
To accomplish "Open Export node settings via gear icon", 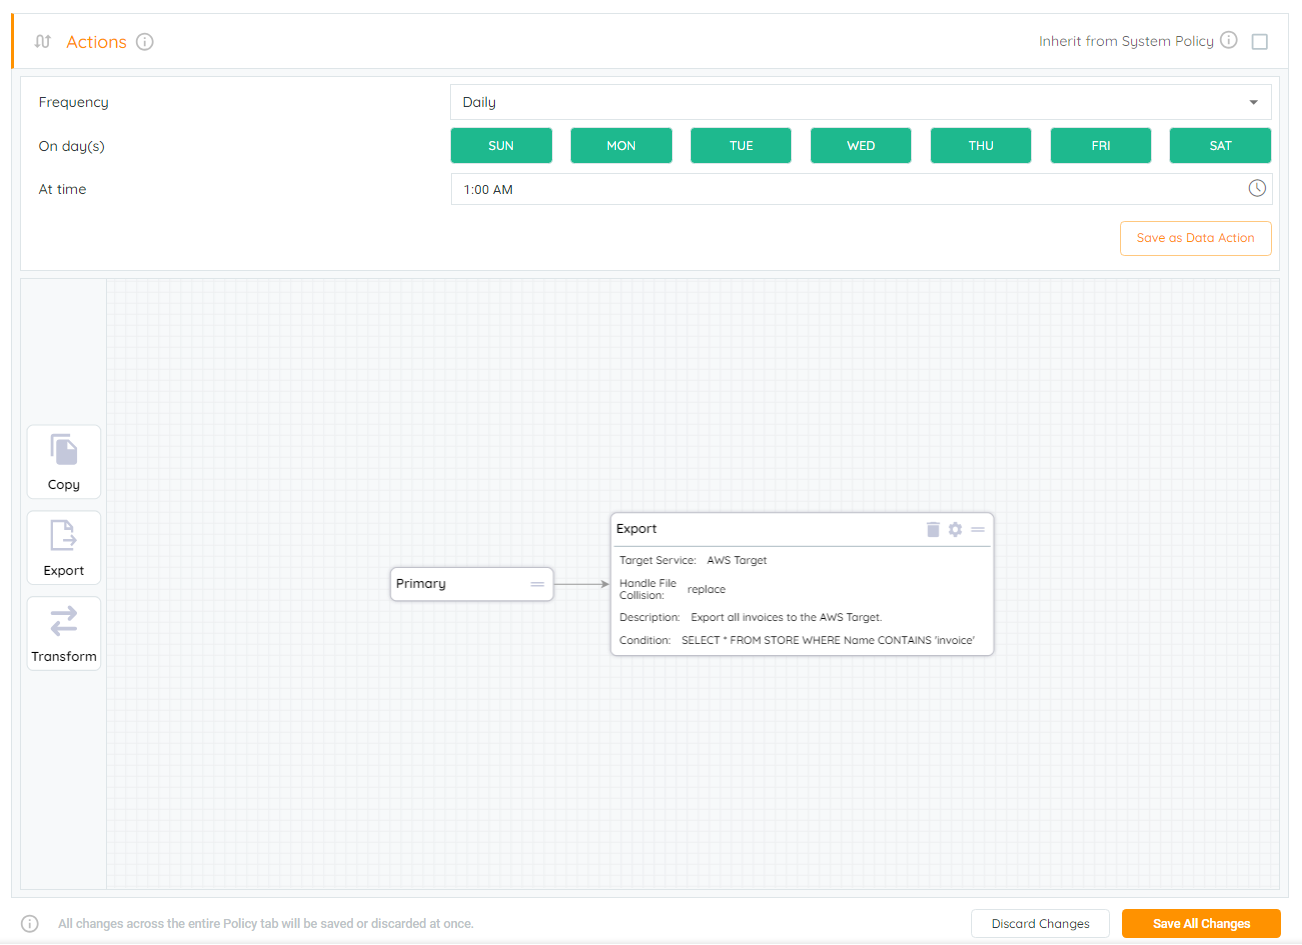I will 955,529.
